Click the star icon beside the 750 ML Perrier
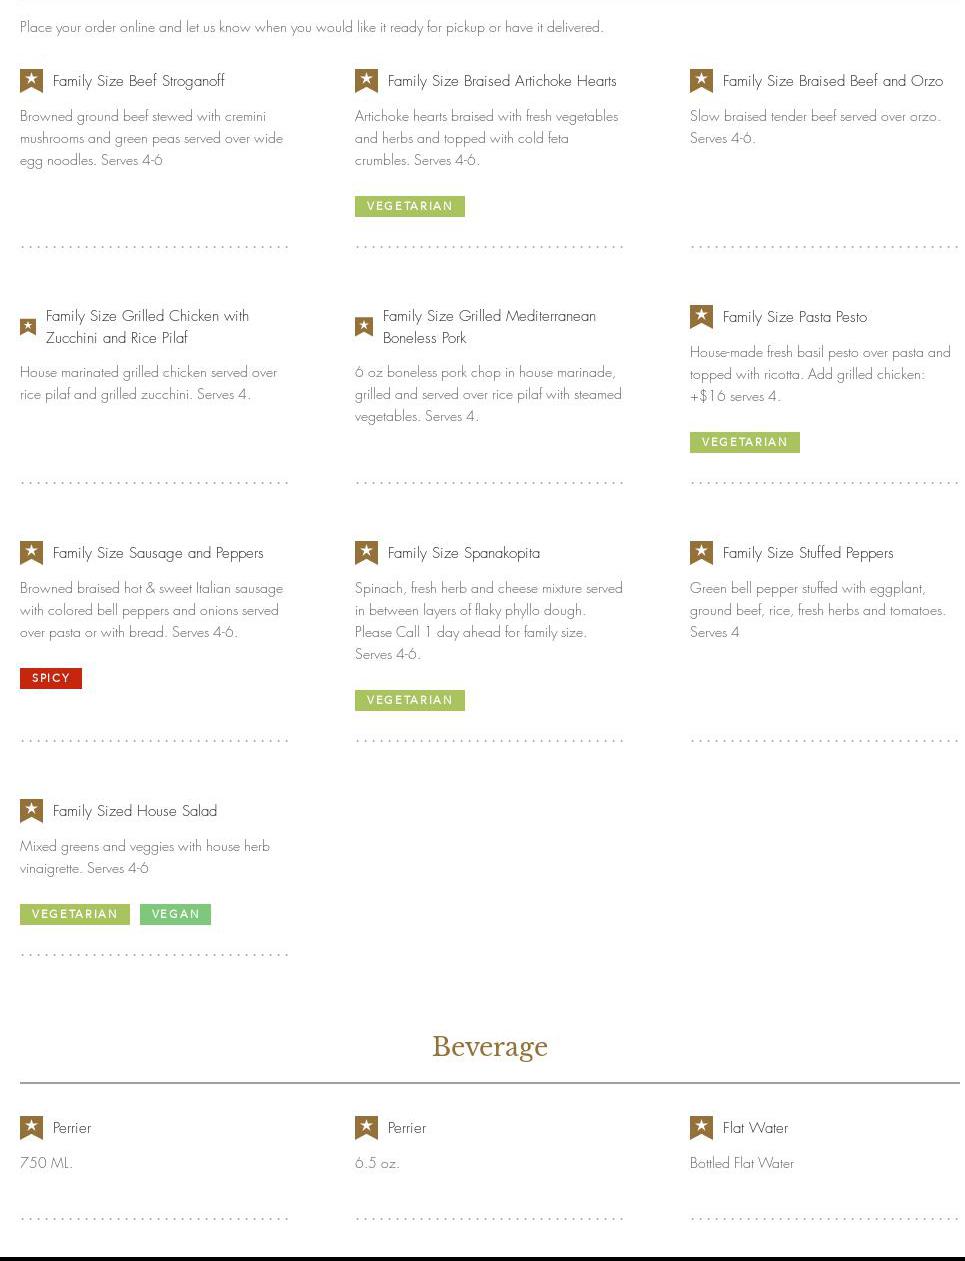This screenshot has height=1261, width=965. (x=32, y=1128)
